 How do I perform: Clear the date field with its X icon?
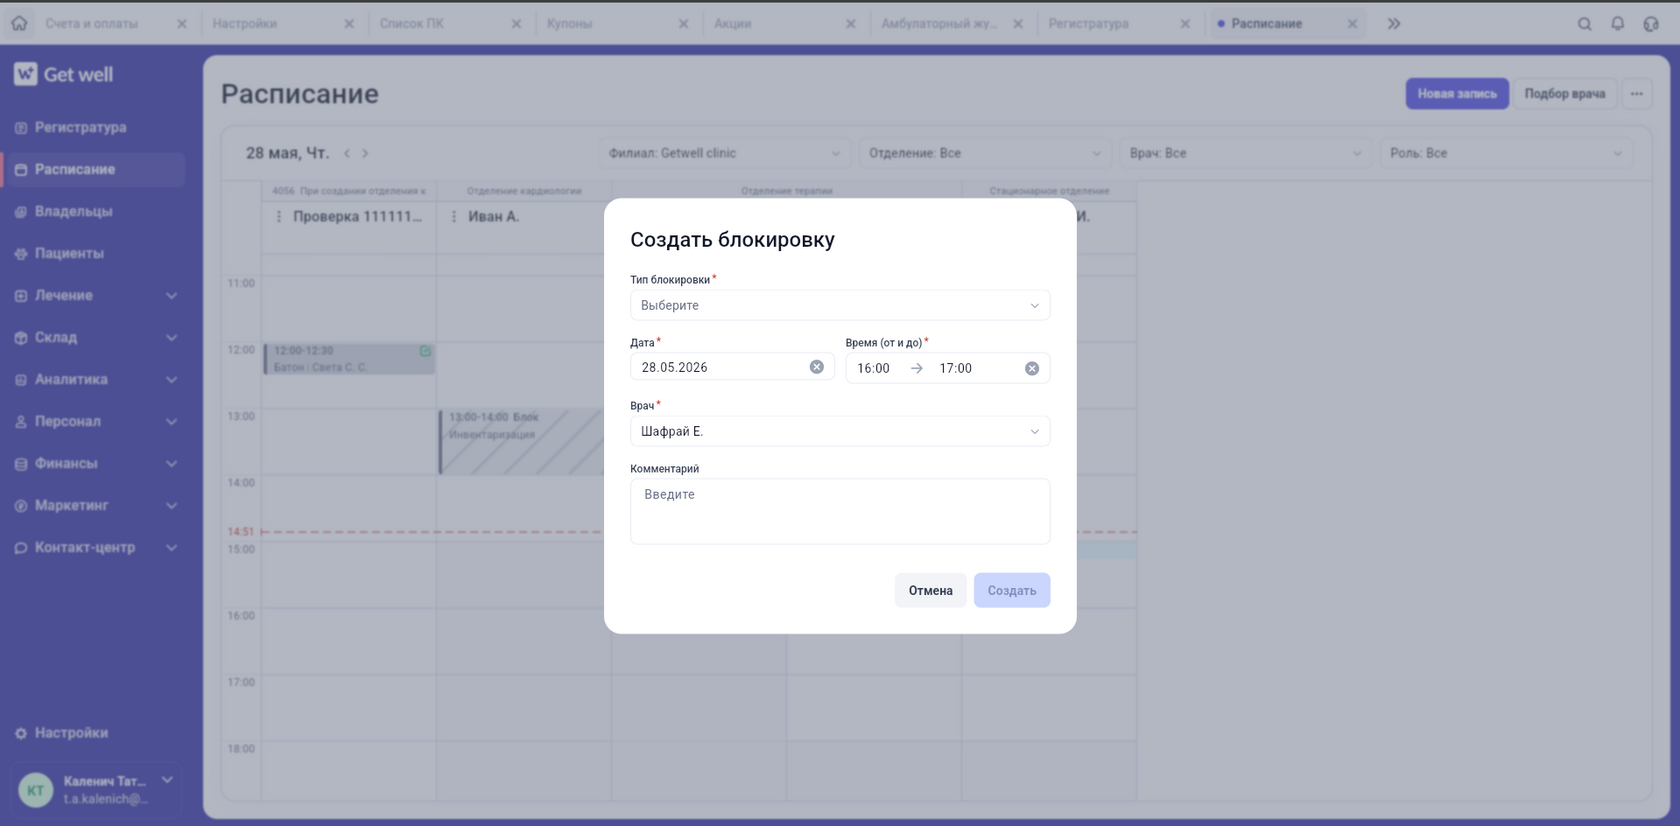816,367
